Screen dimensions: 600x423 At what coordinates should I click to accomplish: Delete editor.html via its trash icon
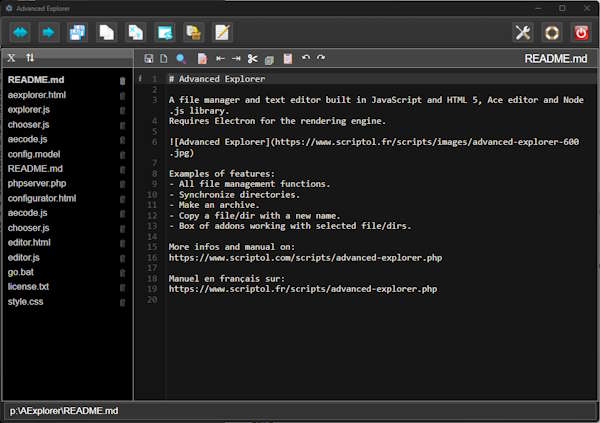coord(122,243)
